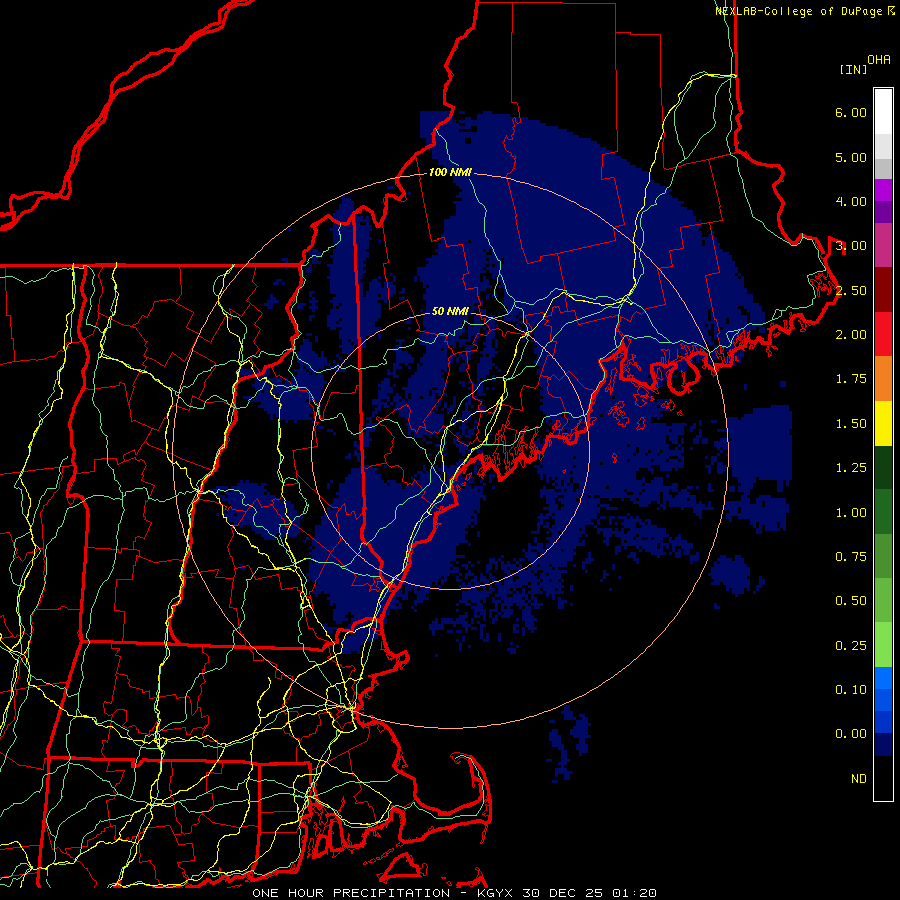Click the 0.25 legend value
The image size is (900, 900).
(851, 646)
